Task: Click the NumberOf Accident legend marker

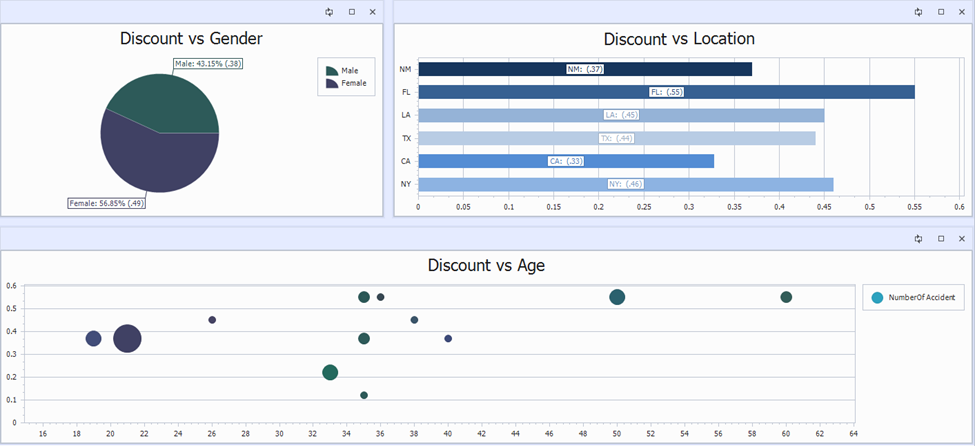Action: 877,298
